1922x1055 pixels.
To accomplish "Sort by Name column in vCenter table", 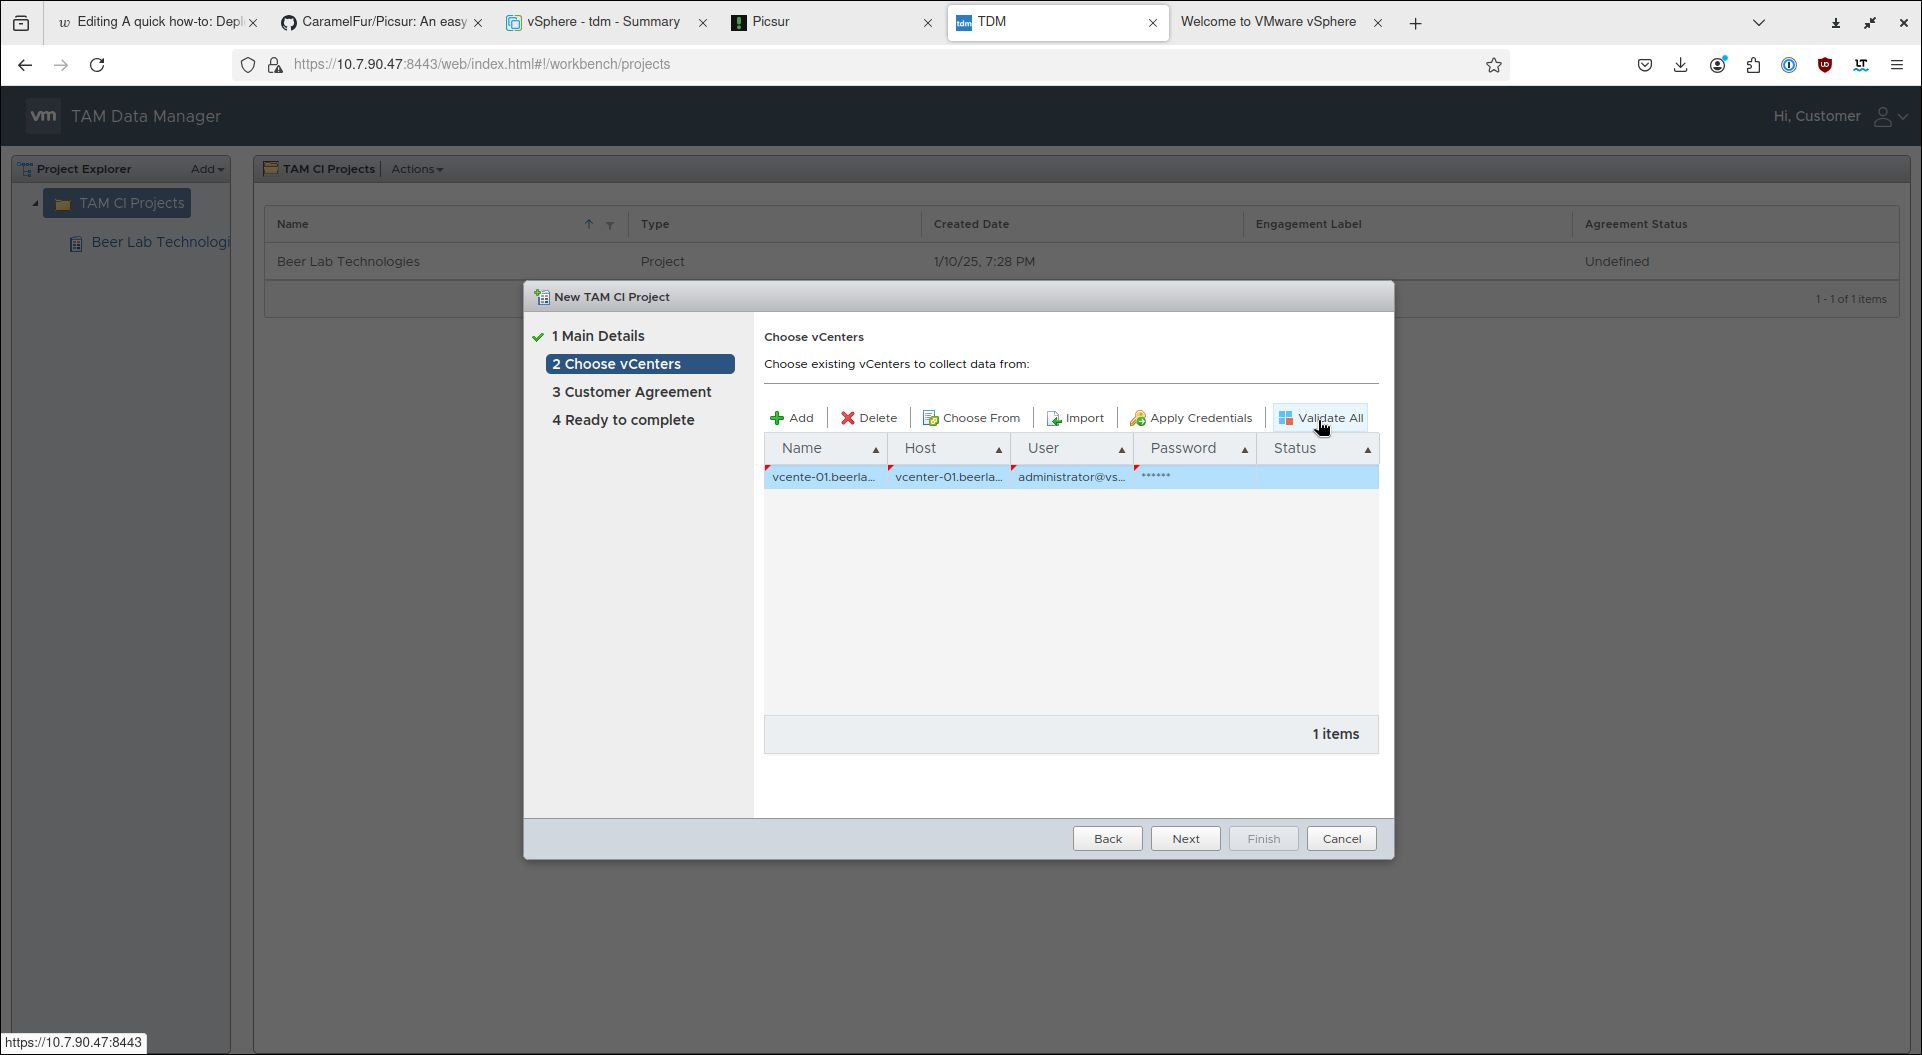I will point(825,448).
